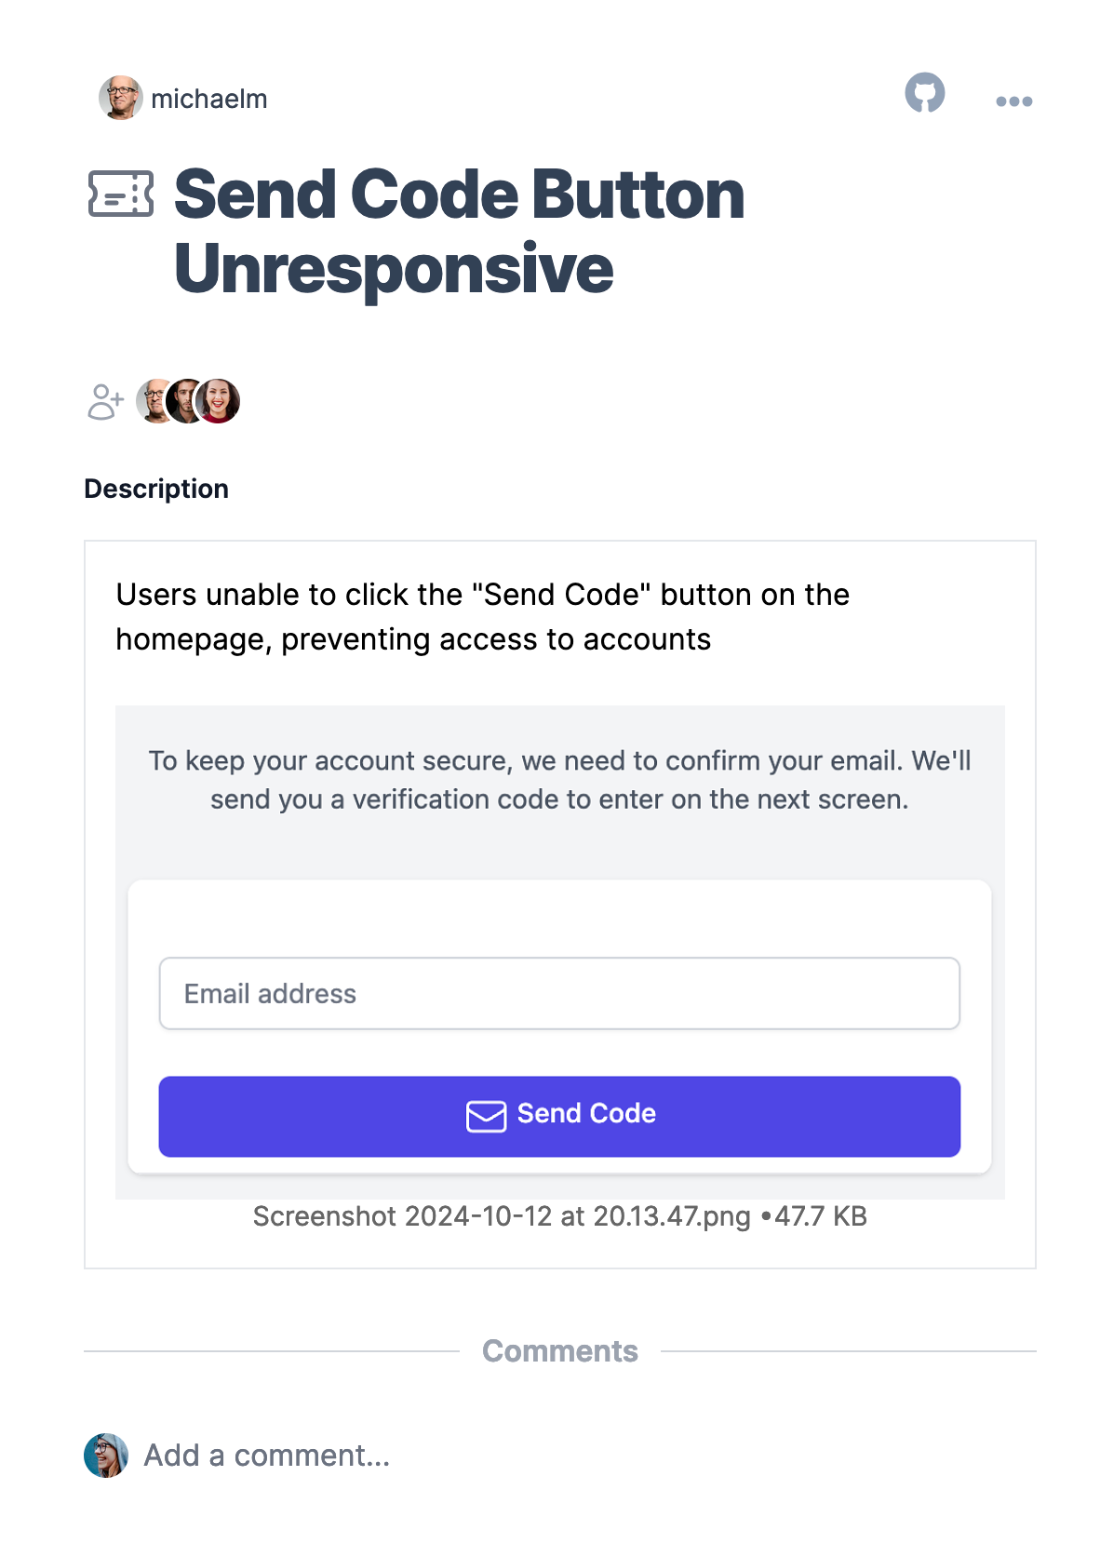Viewport: 1100px width, 1543px height.
Task: Click the Send Code Button Unresponsive title
Action: (x=459, y=231)
